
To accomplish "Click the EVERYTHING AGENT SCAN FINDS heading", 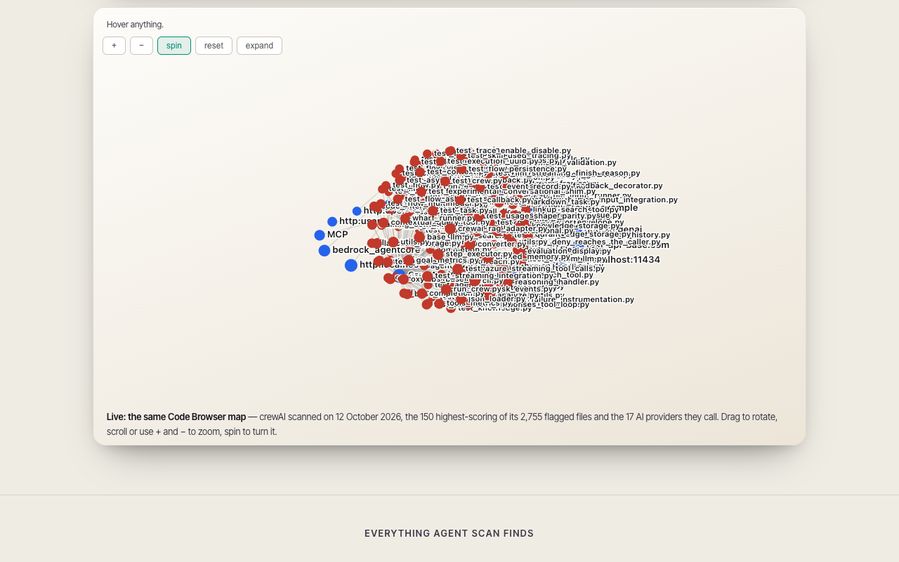I will pyautogui.click(x=449, y=533).
